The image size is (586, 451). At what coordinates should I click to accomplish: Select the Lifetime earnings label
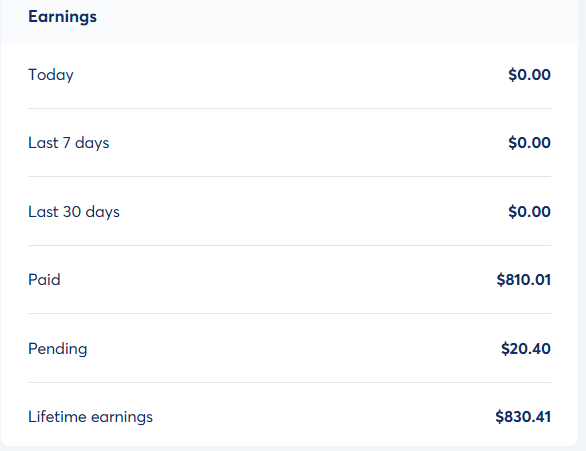[90, 417]
